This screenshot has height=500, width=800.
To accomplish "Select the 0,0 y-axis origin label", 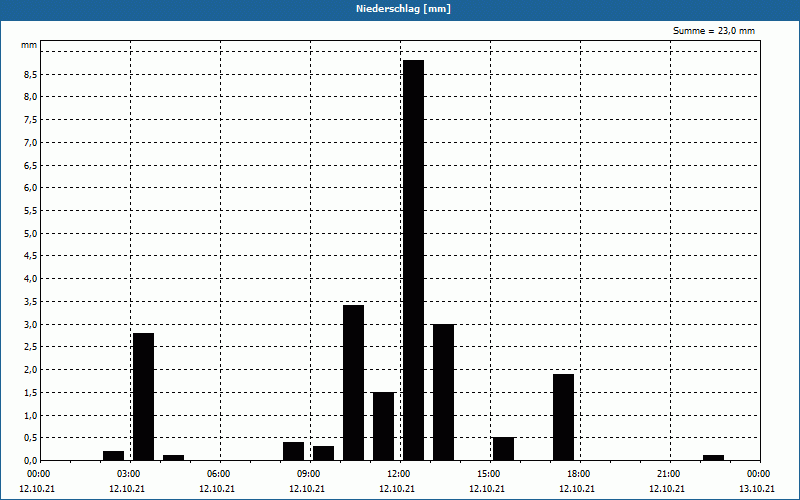I will pyautogui.click(x=31, y=460).
